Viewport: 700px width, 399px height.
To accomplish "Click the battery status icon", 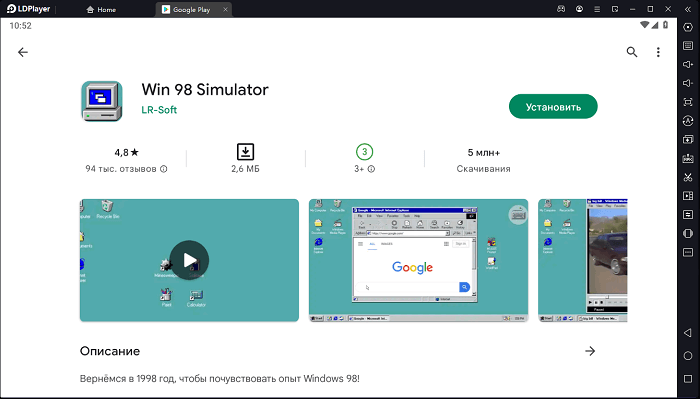I will coord(665,25).
